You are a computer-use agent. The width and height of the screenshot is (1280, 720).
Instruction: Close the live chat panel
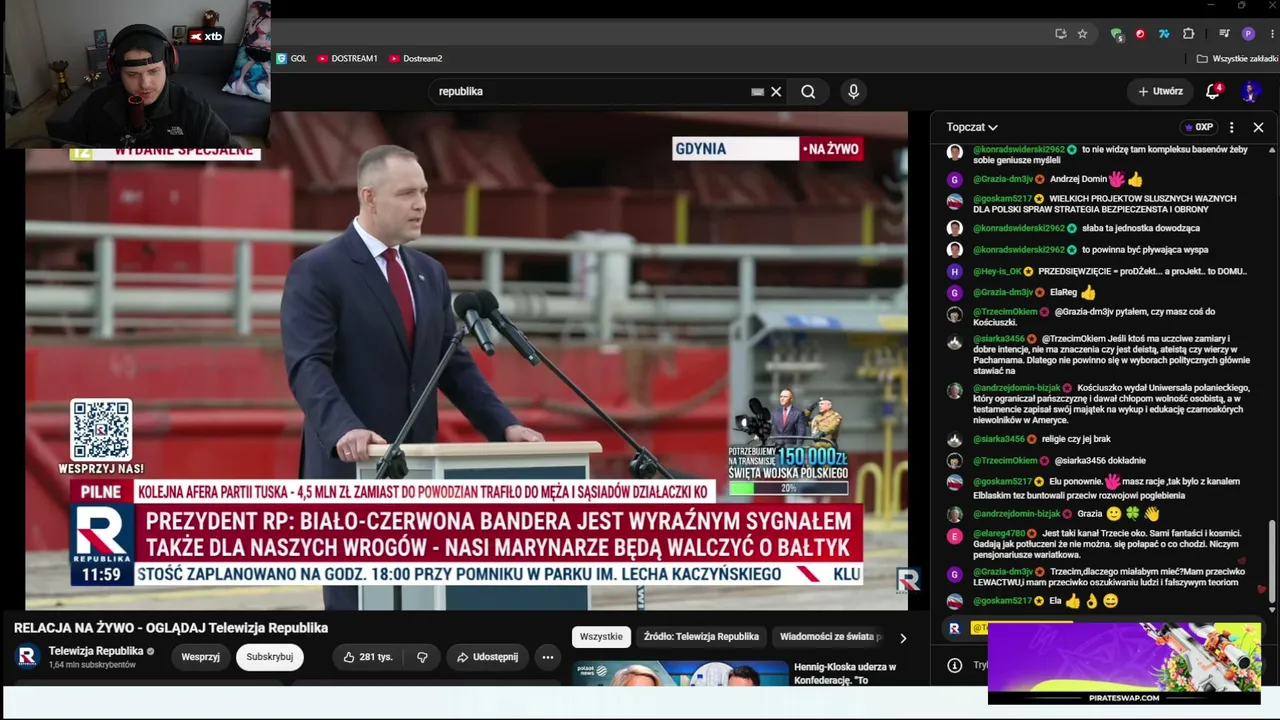1258,127
